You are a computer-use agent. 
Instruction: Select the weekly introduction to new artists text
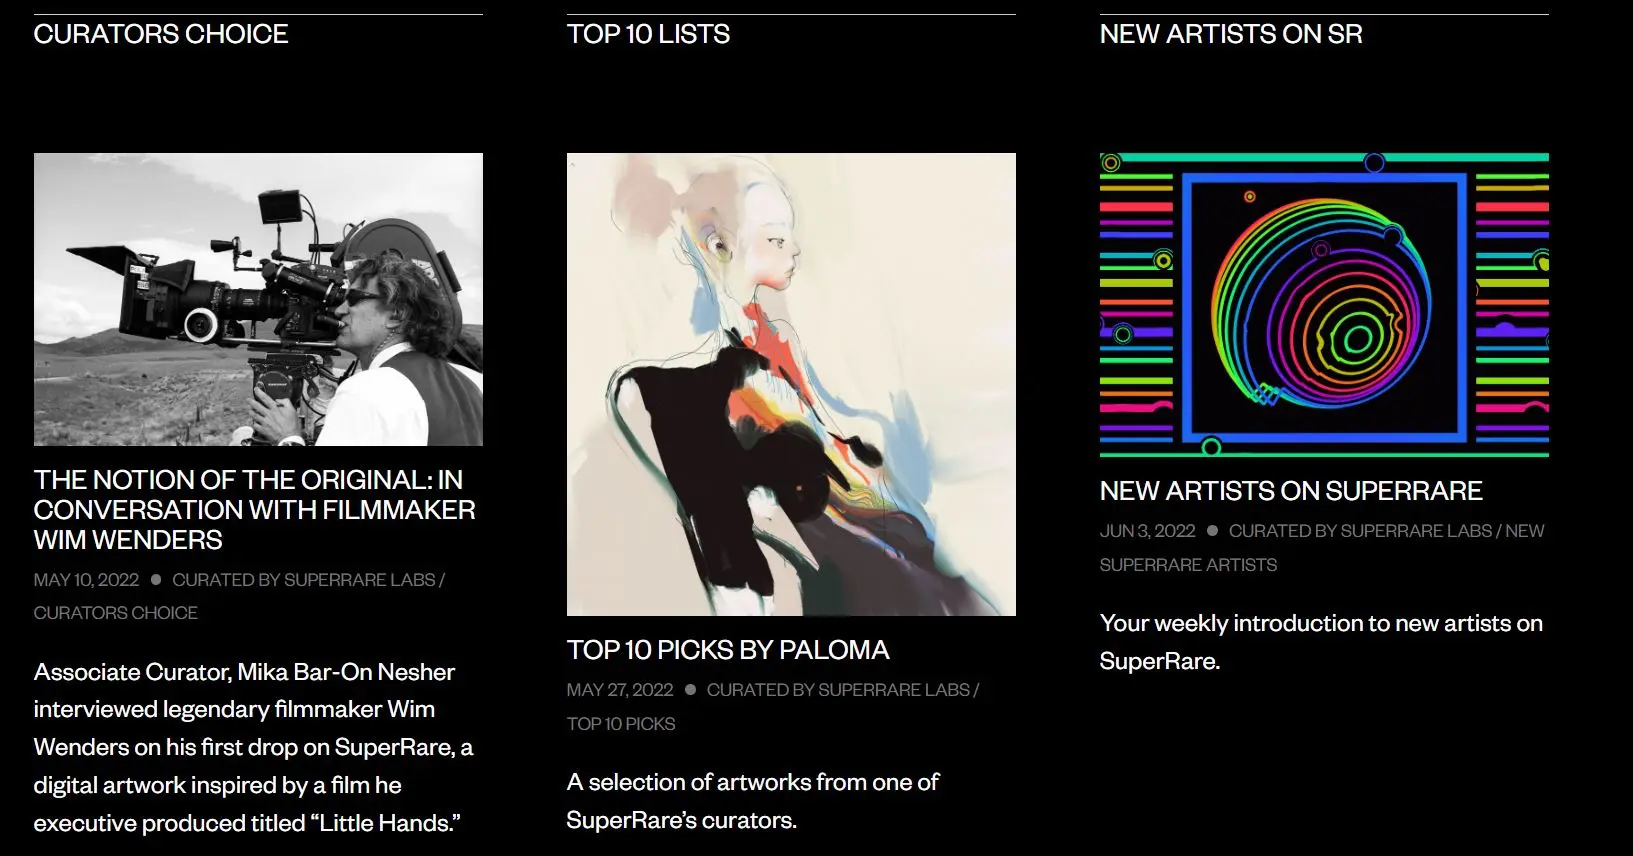pos(1321,642)
